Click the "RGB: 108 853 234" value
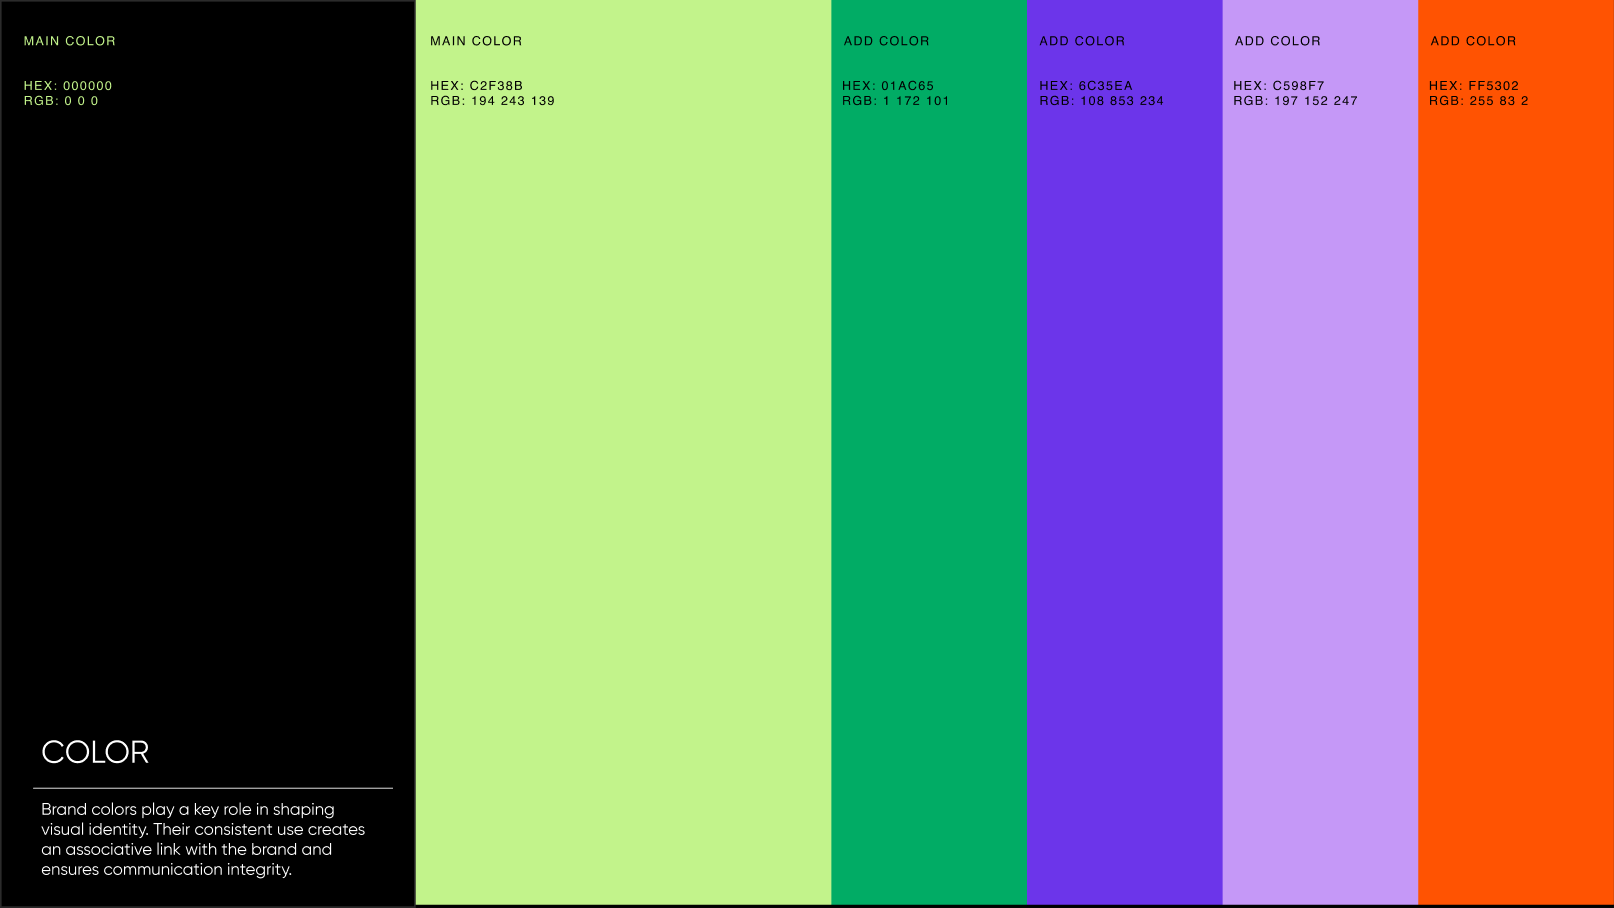This screenshot has height=908, width=1614. [1101, 101]
